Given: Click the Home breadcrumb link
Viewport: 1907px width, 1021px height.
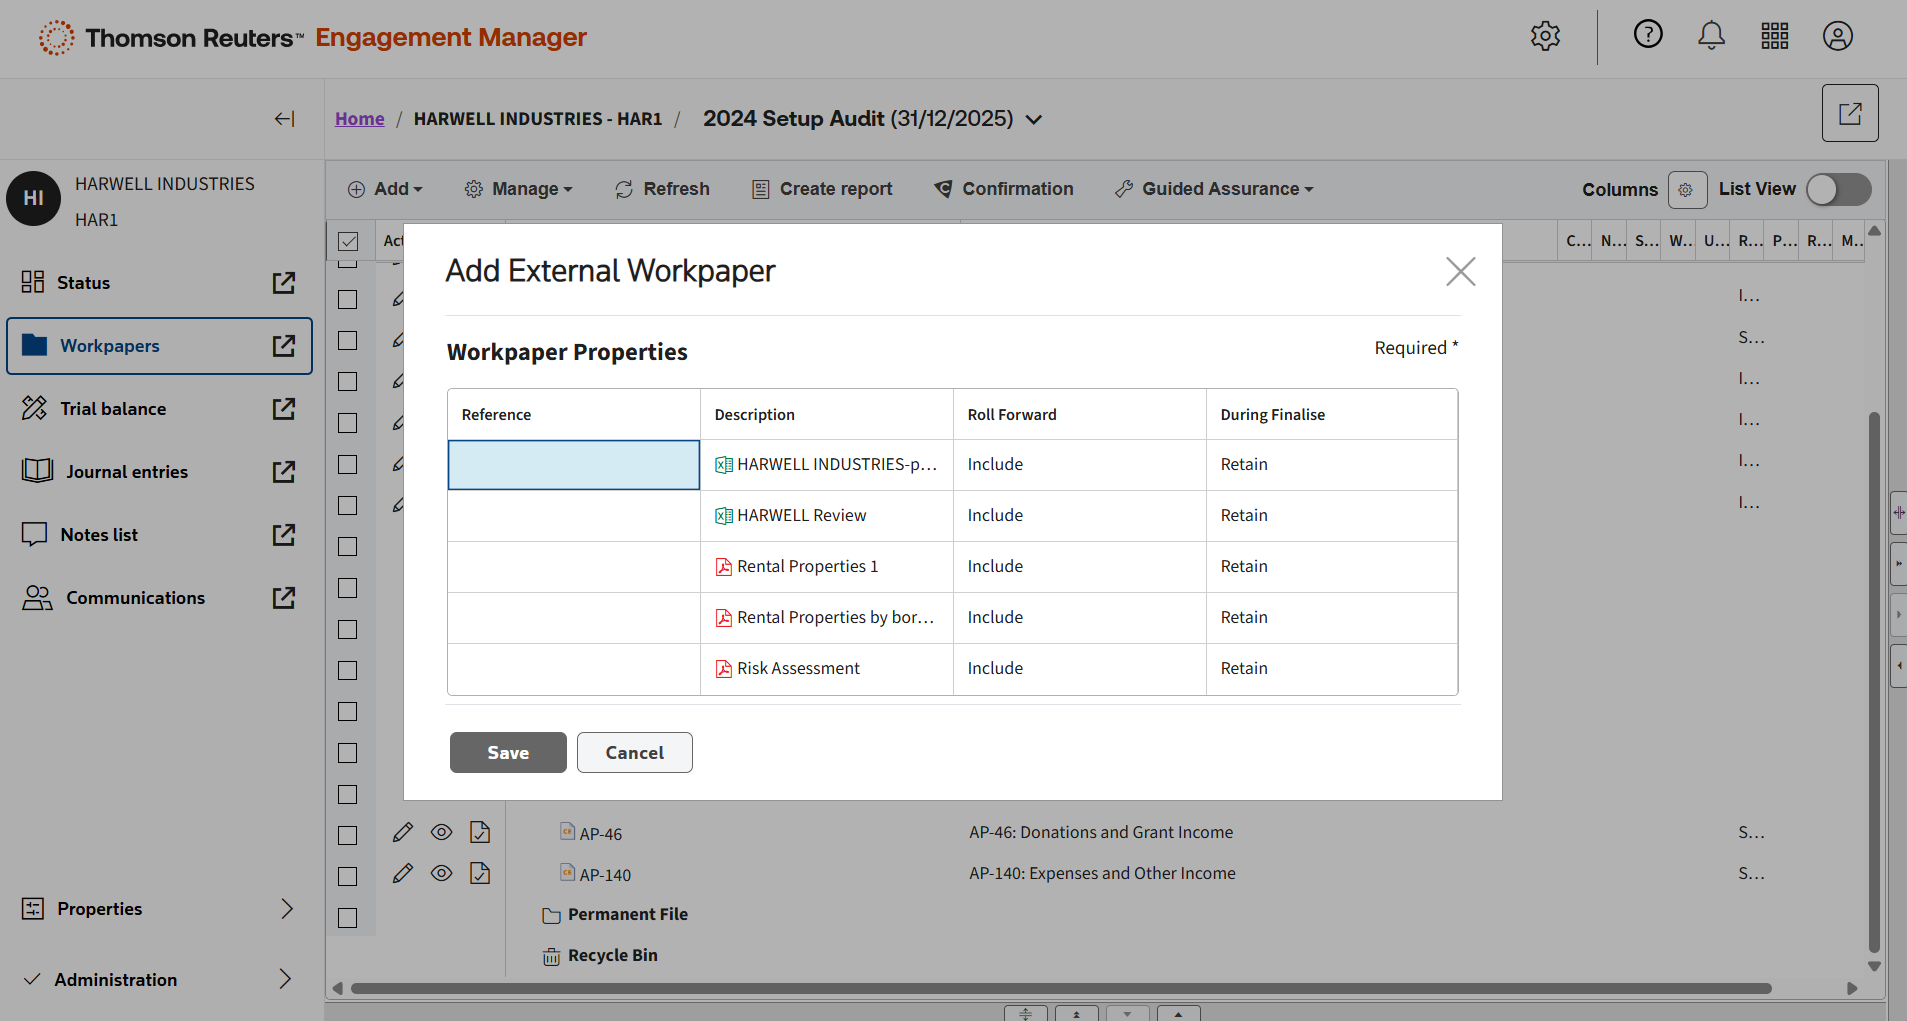Looking at the screenshot, I should coord(359,119).
